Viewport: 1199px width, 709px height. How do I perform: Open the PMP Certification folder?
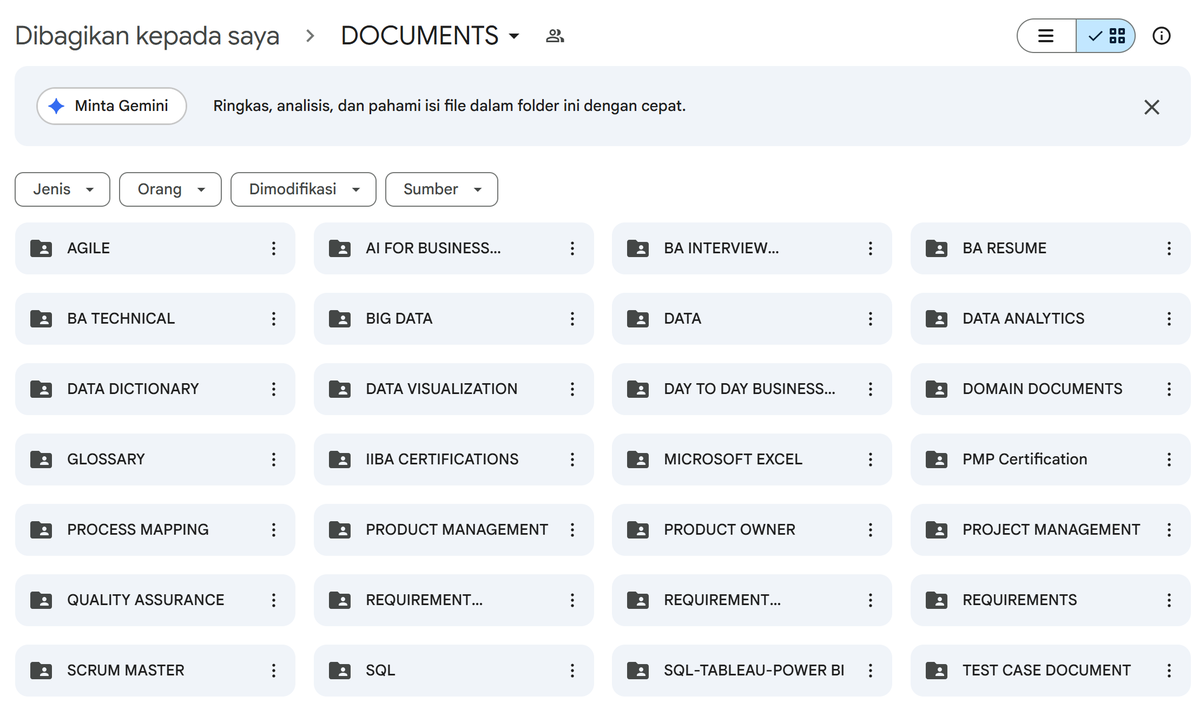click(1050, 460)
